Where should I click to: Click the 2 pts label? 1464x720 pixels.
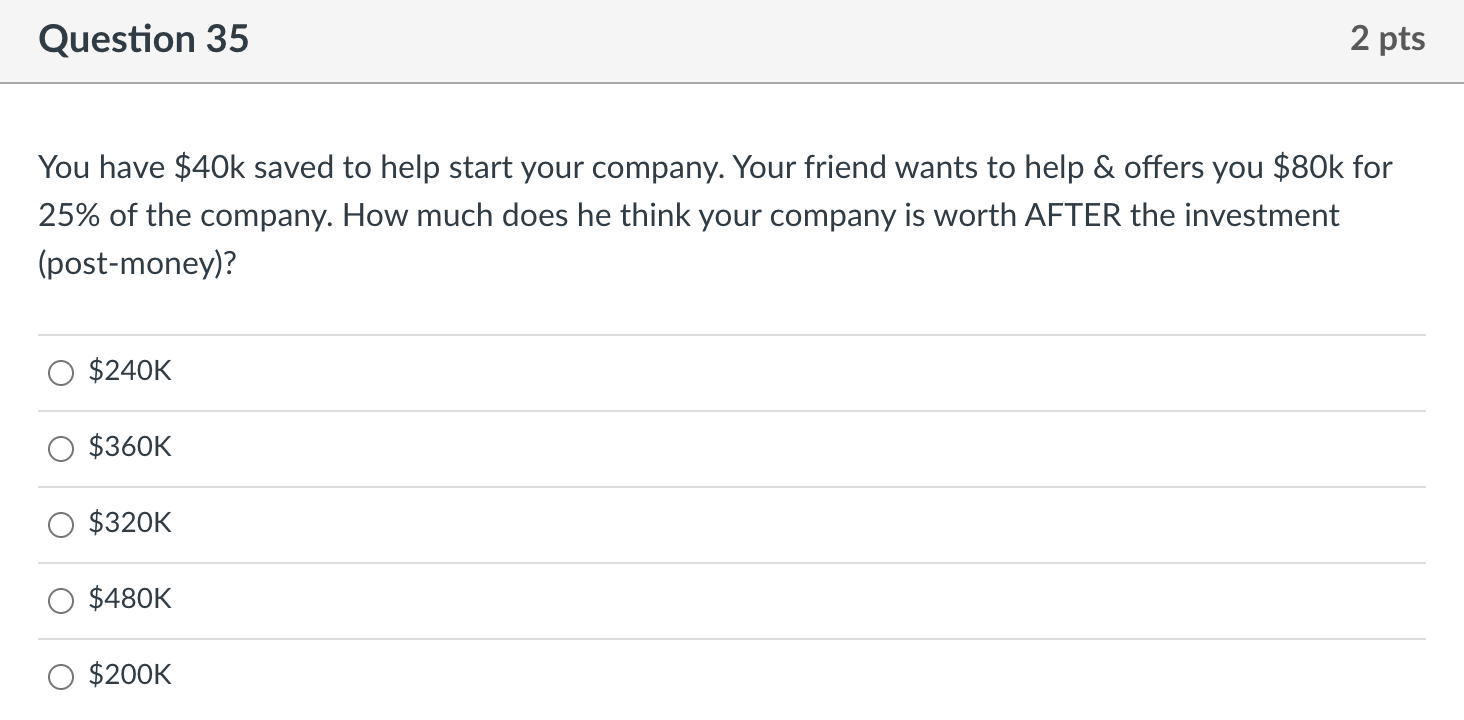(x=1389, y=39)
